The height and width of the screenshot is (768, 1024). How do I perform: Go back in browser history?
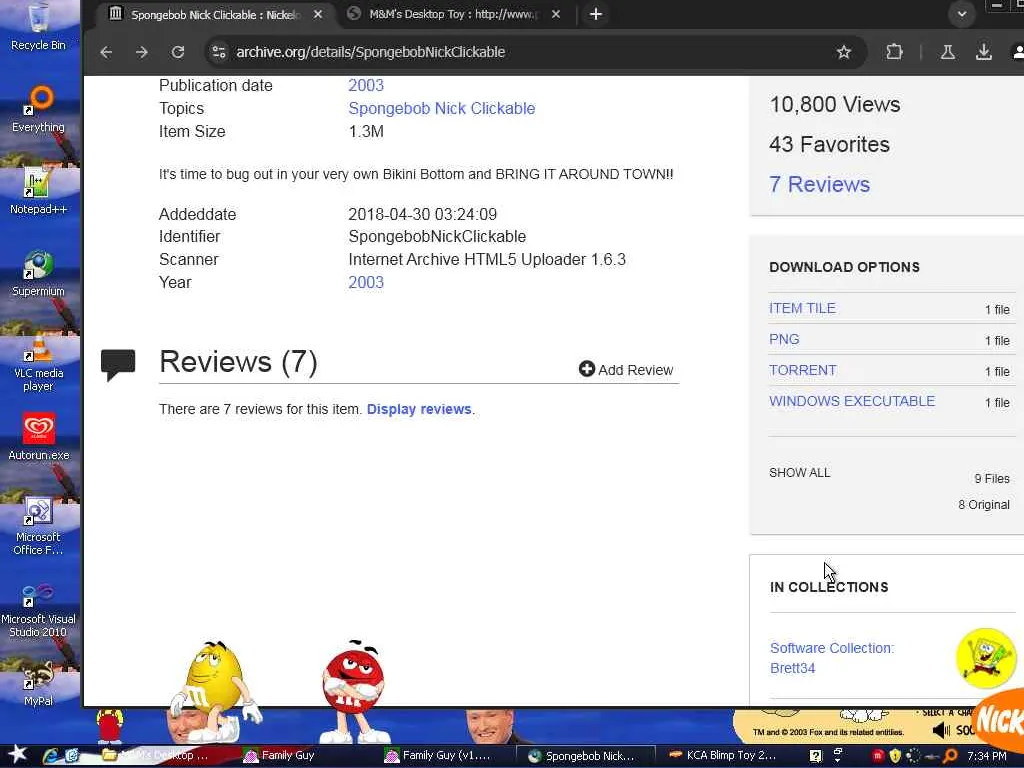tap(106, 52)
